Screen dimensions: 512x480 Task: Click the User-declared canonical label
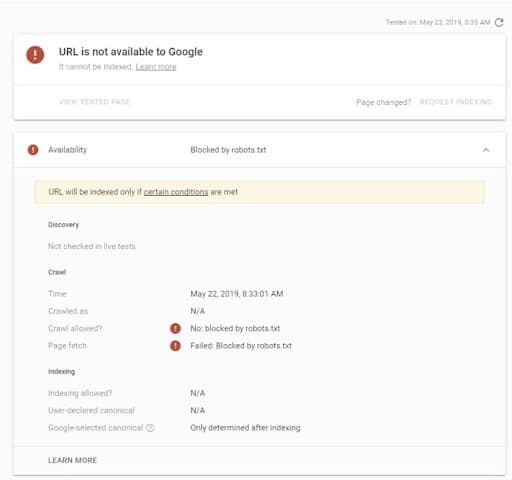point(91,411)
